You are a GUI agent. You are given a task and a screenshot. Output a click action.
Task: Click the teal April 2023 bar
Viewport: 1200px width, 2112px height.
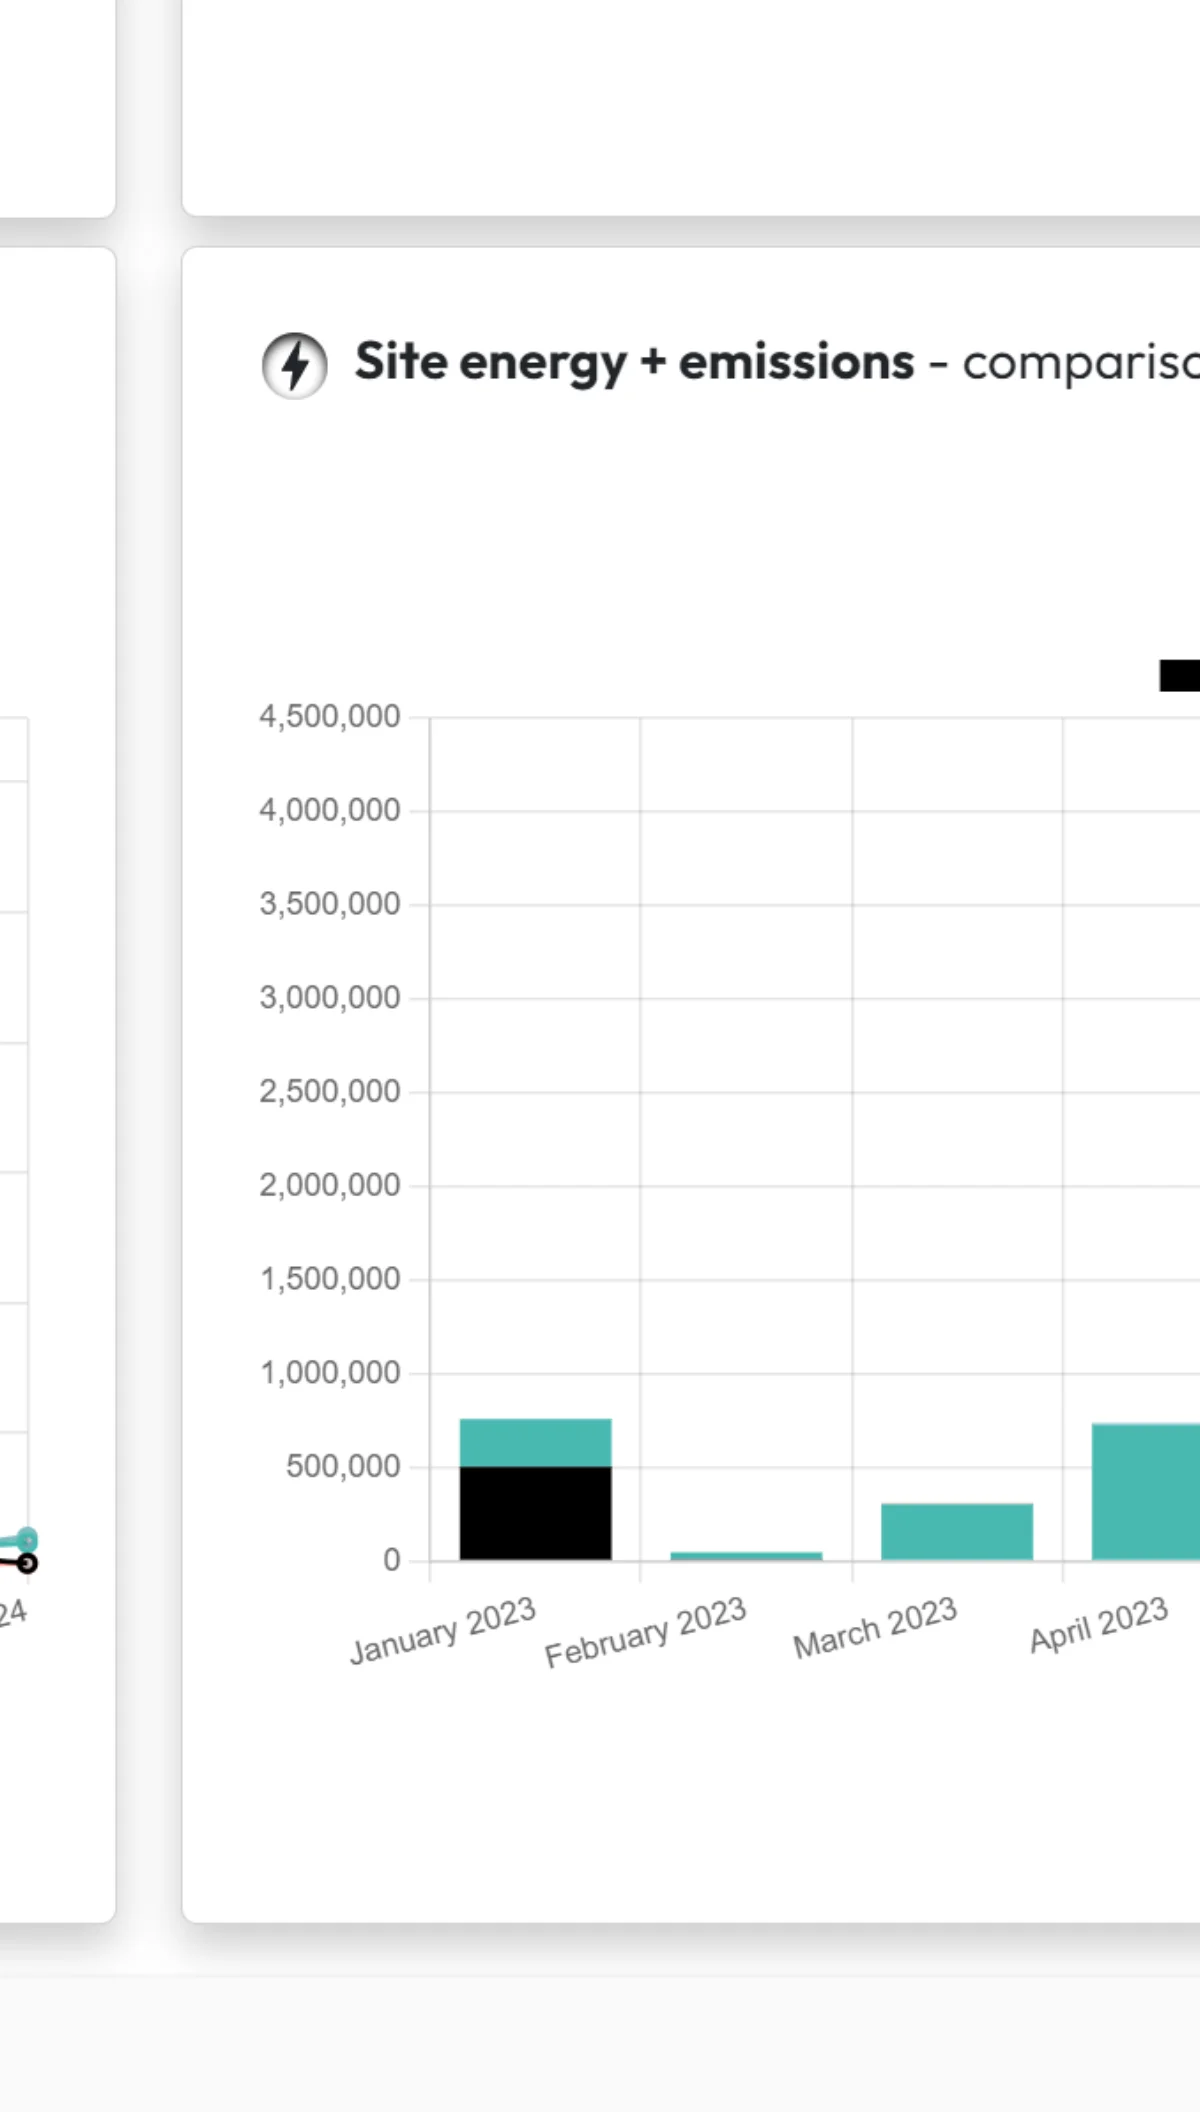pyautogui.click(x=1146, y=1491)
